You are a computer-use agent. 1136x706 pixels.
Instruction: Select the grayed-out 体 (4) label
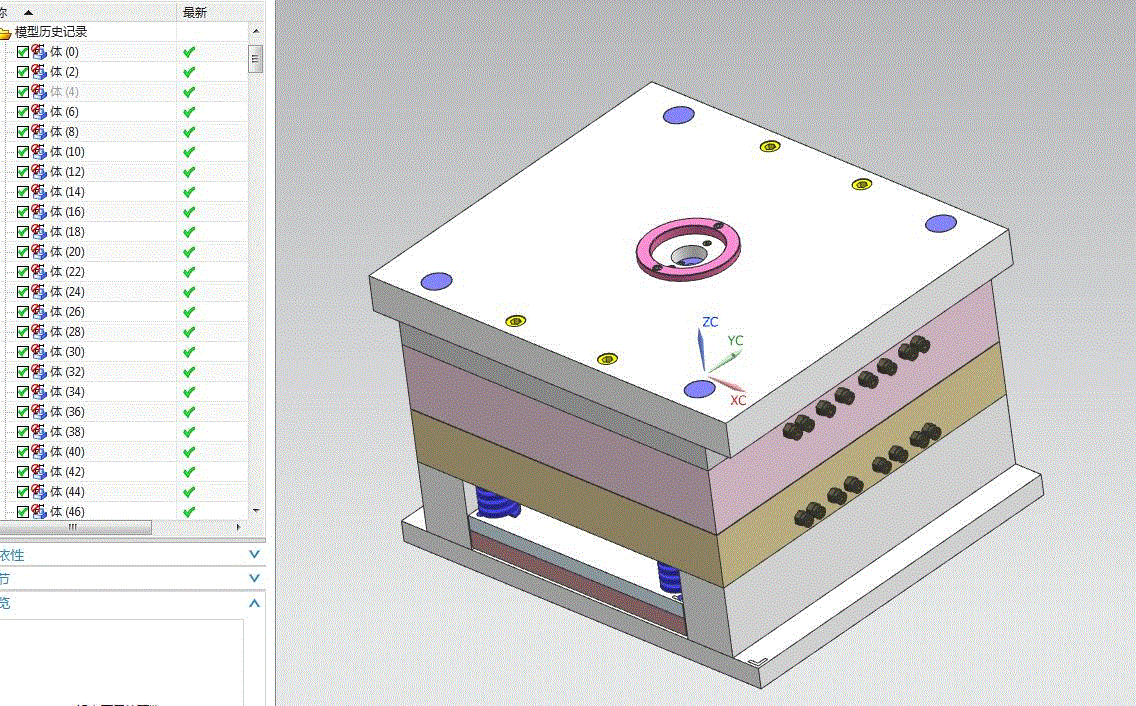coord(64,92)
